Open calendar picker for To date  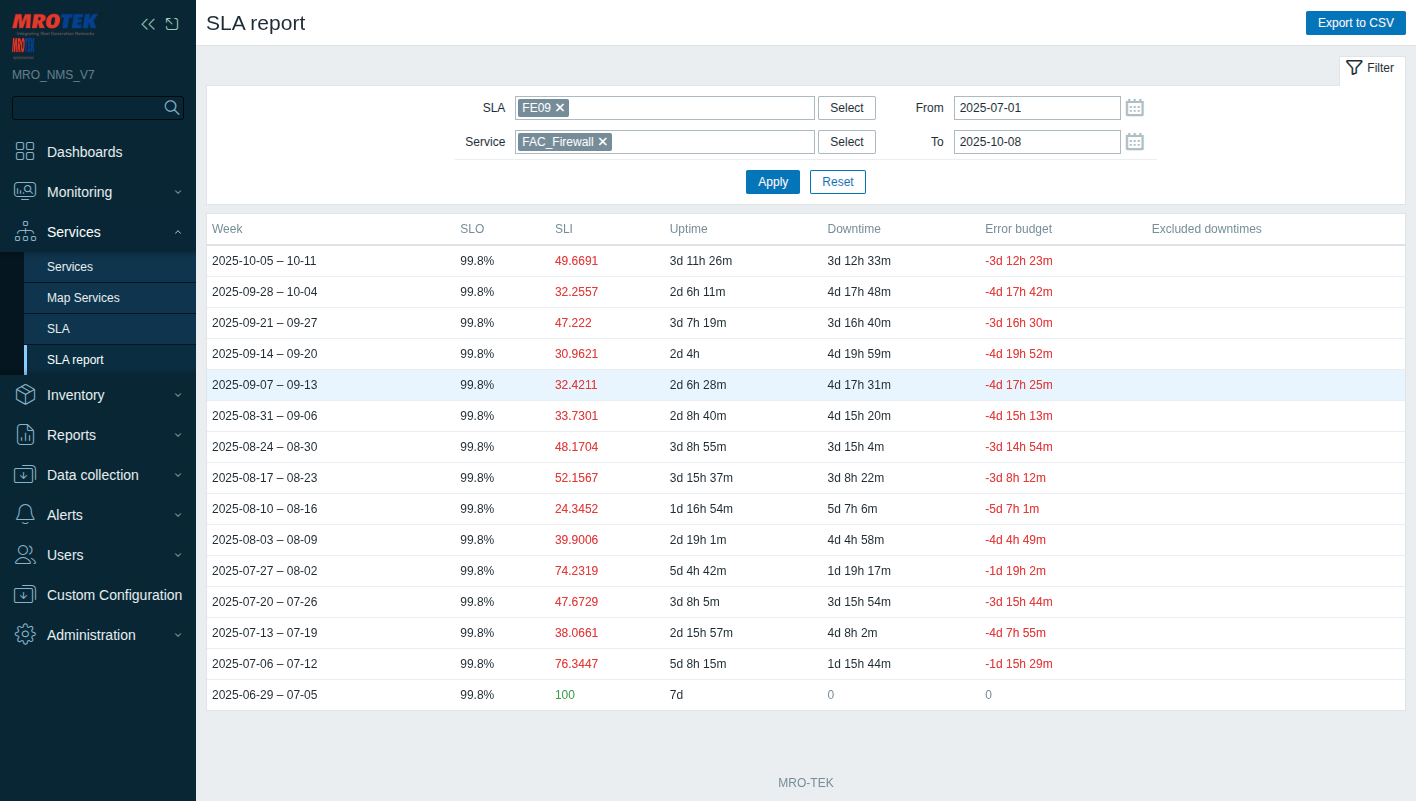[x=1135, y=142]
